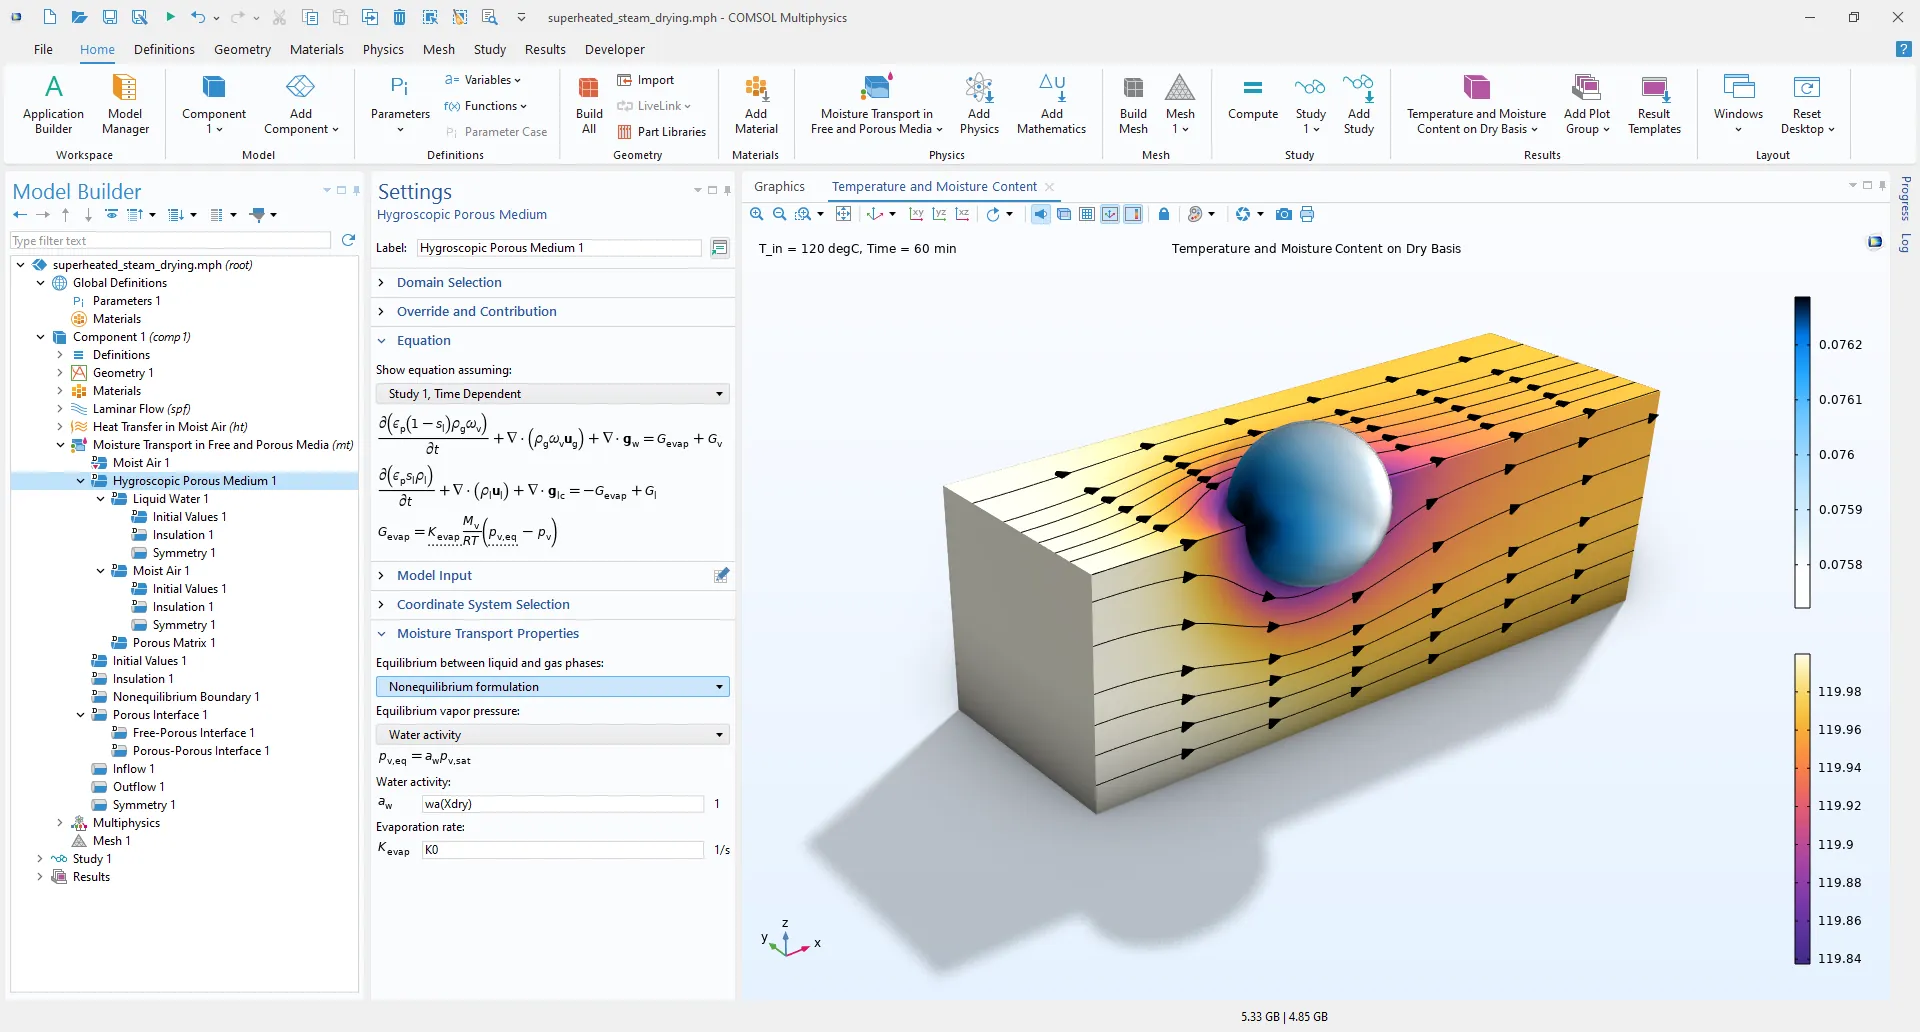Click the Add Material button

point(756,105)
